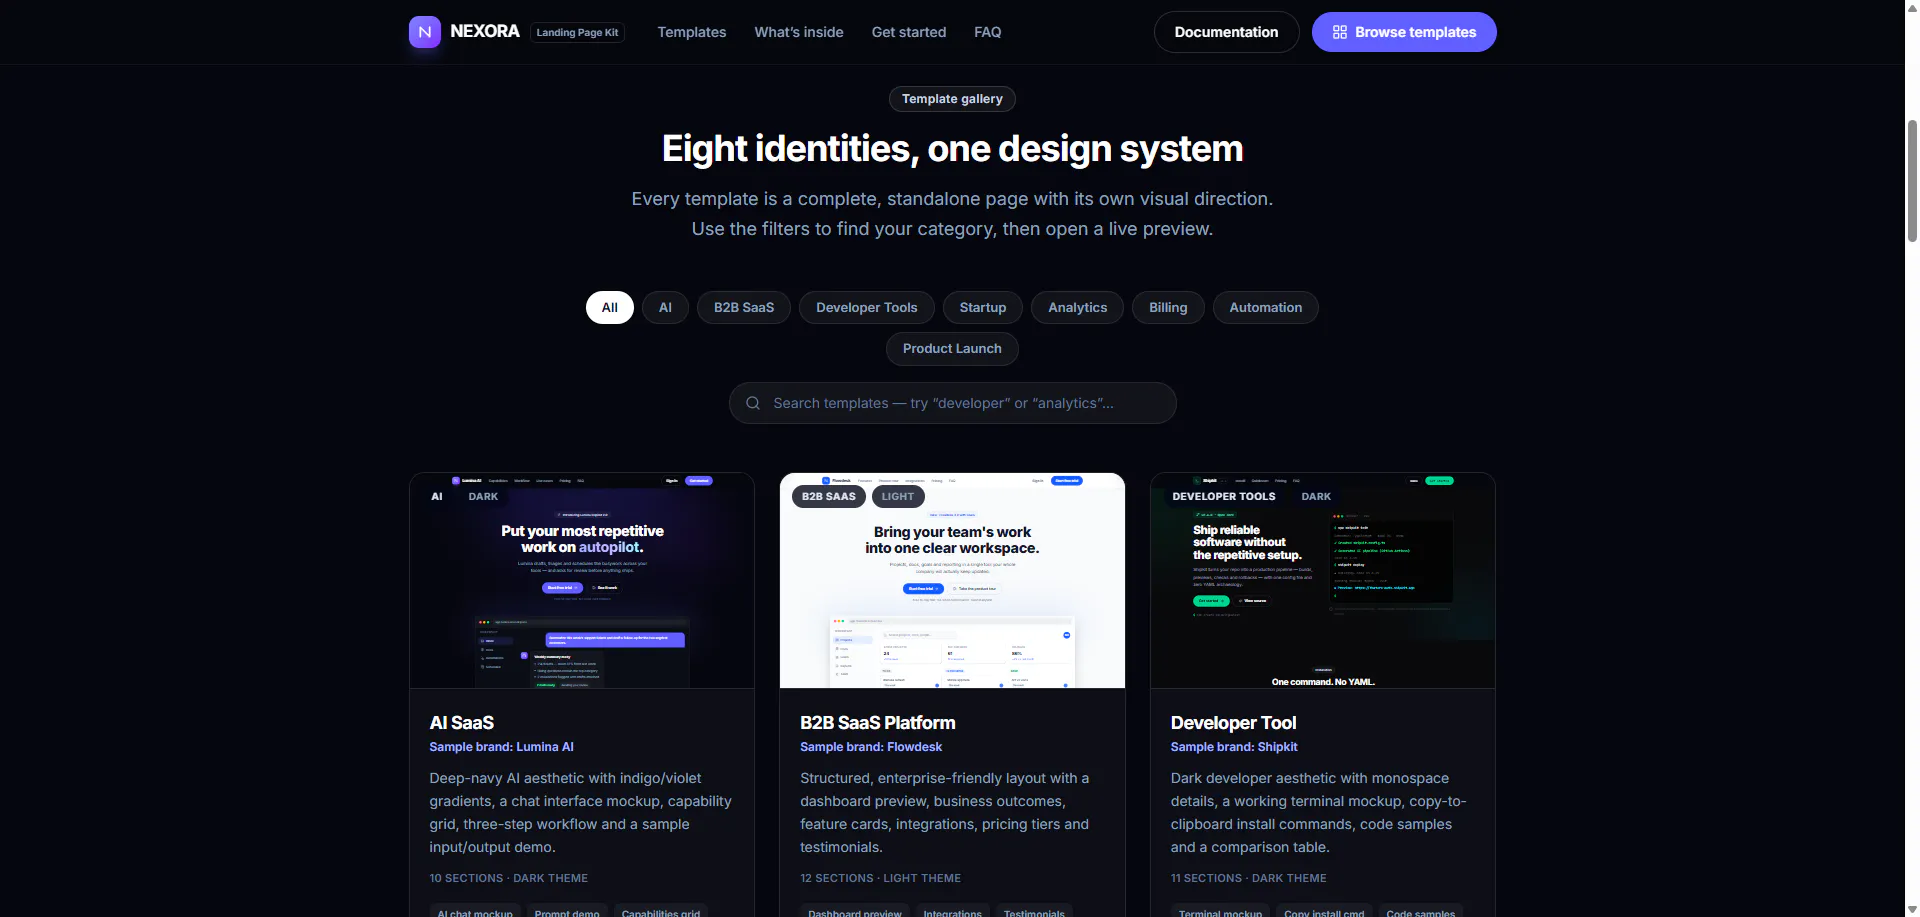The height and width of the screenshot is (917, 1920).
Task: Open Templates in the top navigation
Action: coord(692,32)
